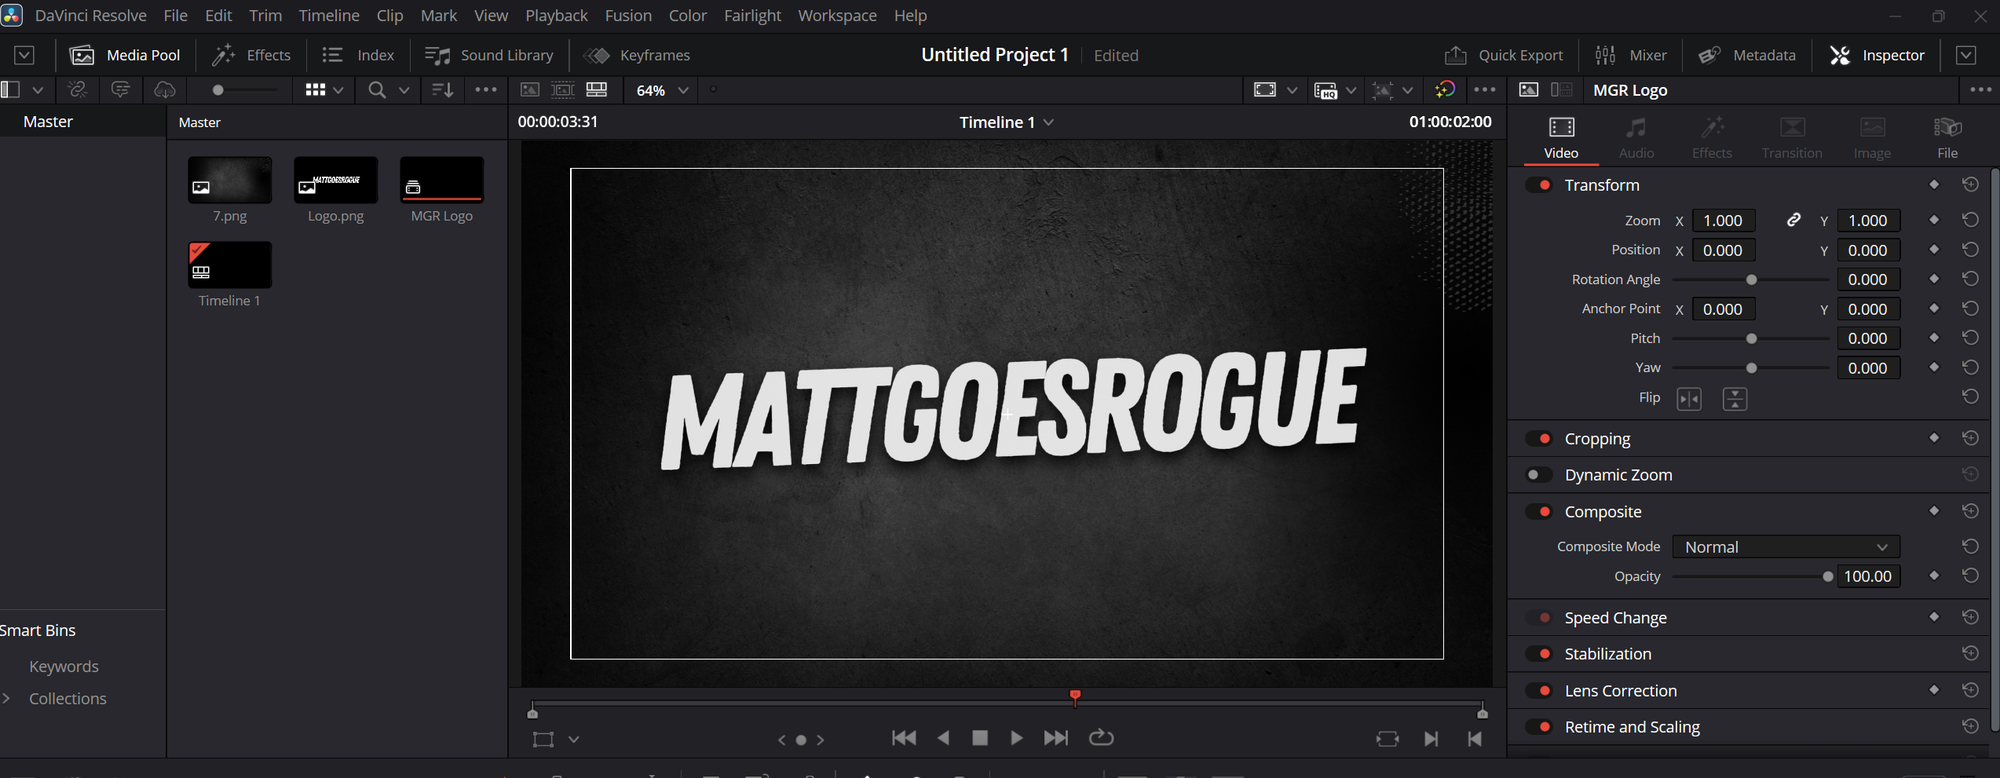
Task: Open the Fusion menu
Action: point(628,16)
